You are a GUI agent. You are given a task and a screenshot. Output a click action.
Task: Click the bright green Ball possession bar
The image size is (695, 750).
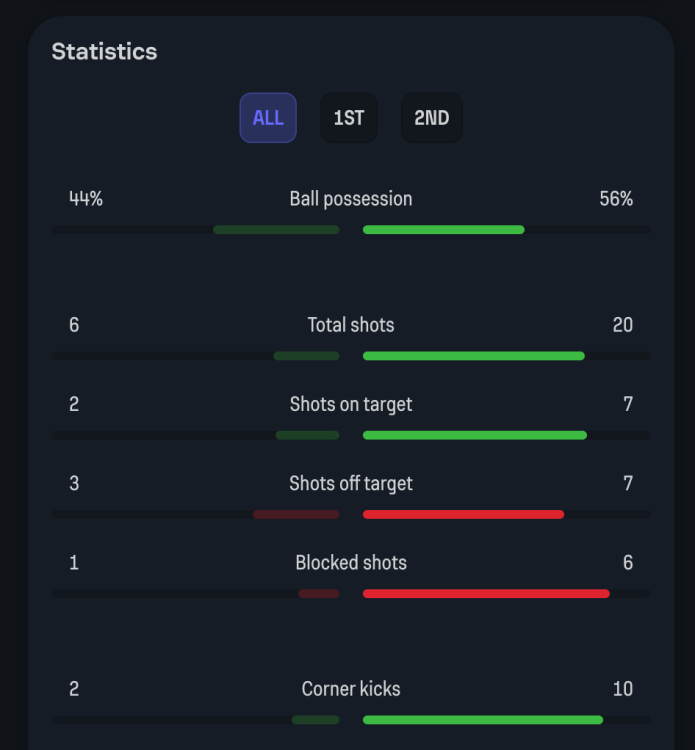pos(443,230)
